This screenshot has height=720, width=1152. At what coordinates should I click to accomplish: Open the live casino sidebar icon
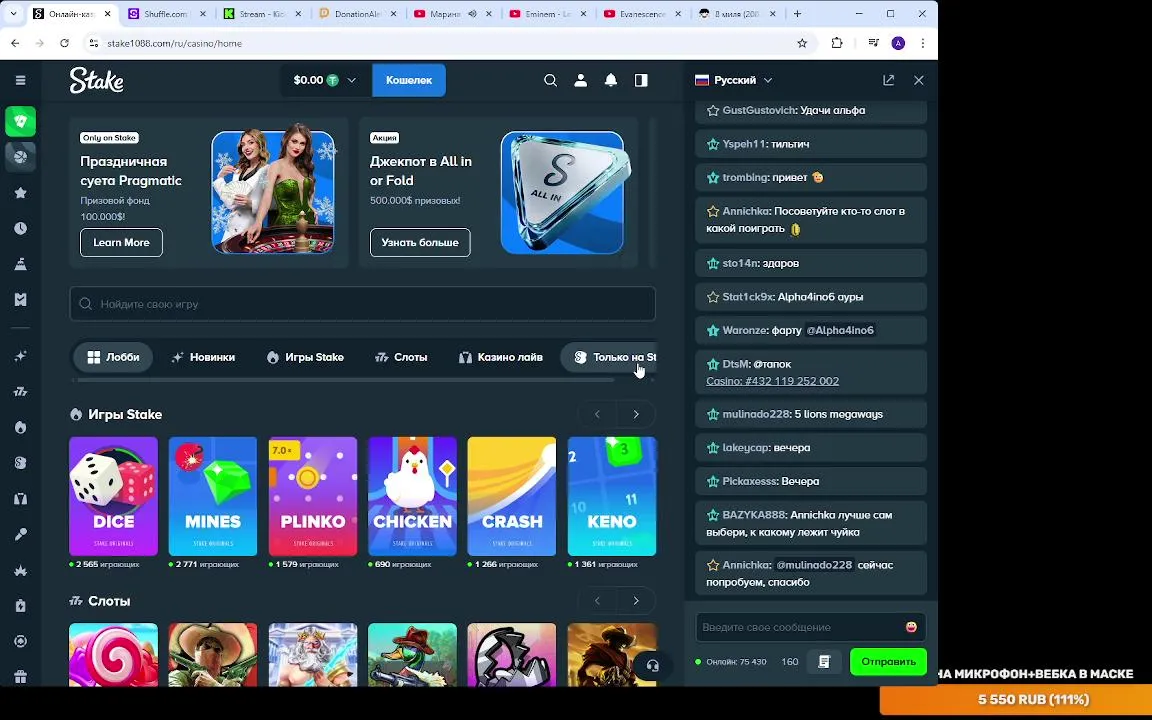click(21, 499)
